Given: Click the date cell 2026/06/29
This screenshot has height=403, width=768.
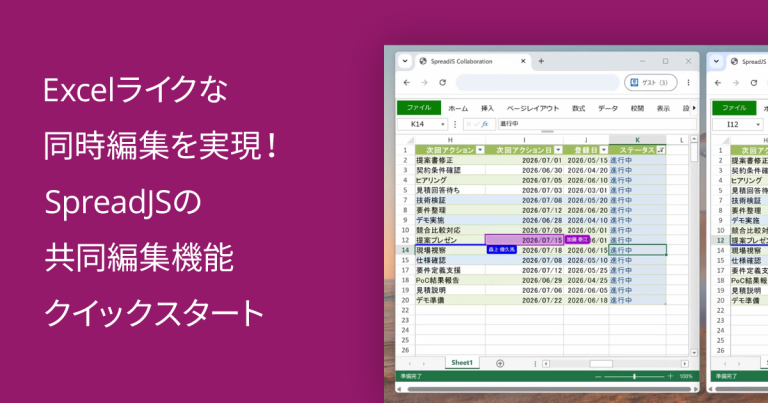Looking at the screenshot, I should [x=524, y=280].
